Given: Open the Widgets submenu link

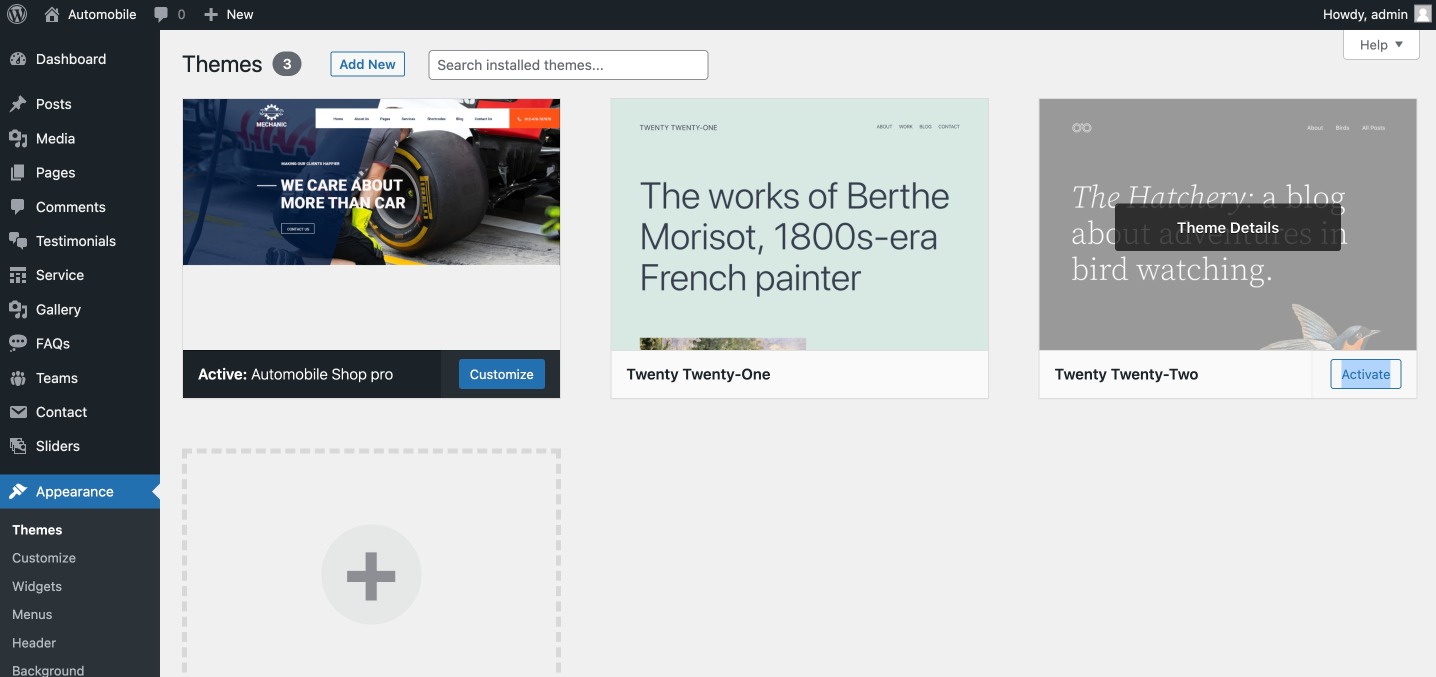Looking at the screenshot, I should point(37,586).
